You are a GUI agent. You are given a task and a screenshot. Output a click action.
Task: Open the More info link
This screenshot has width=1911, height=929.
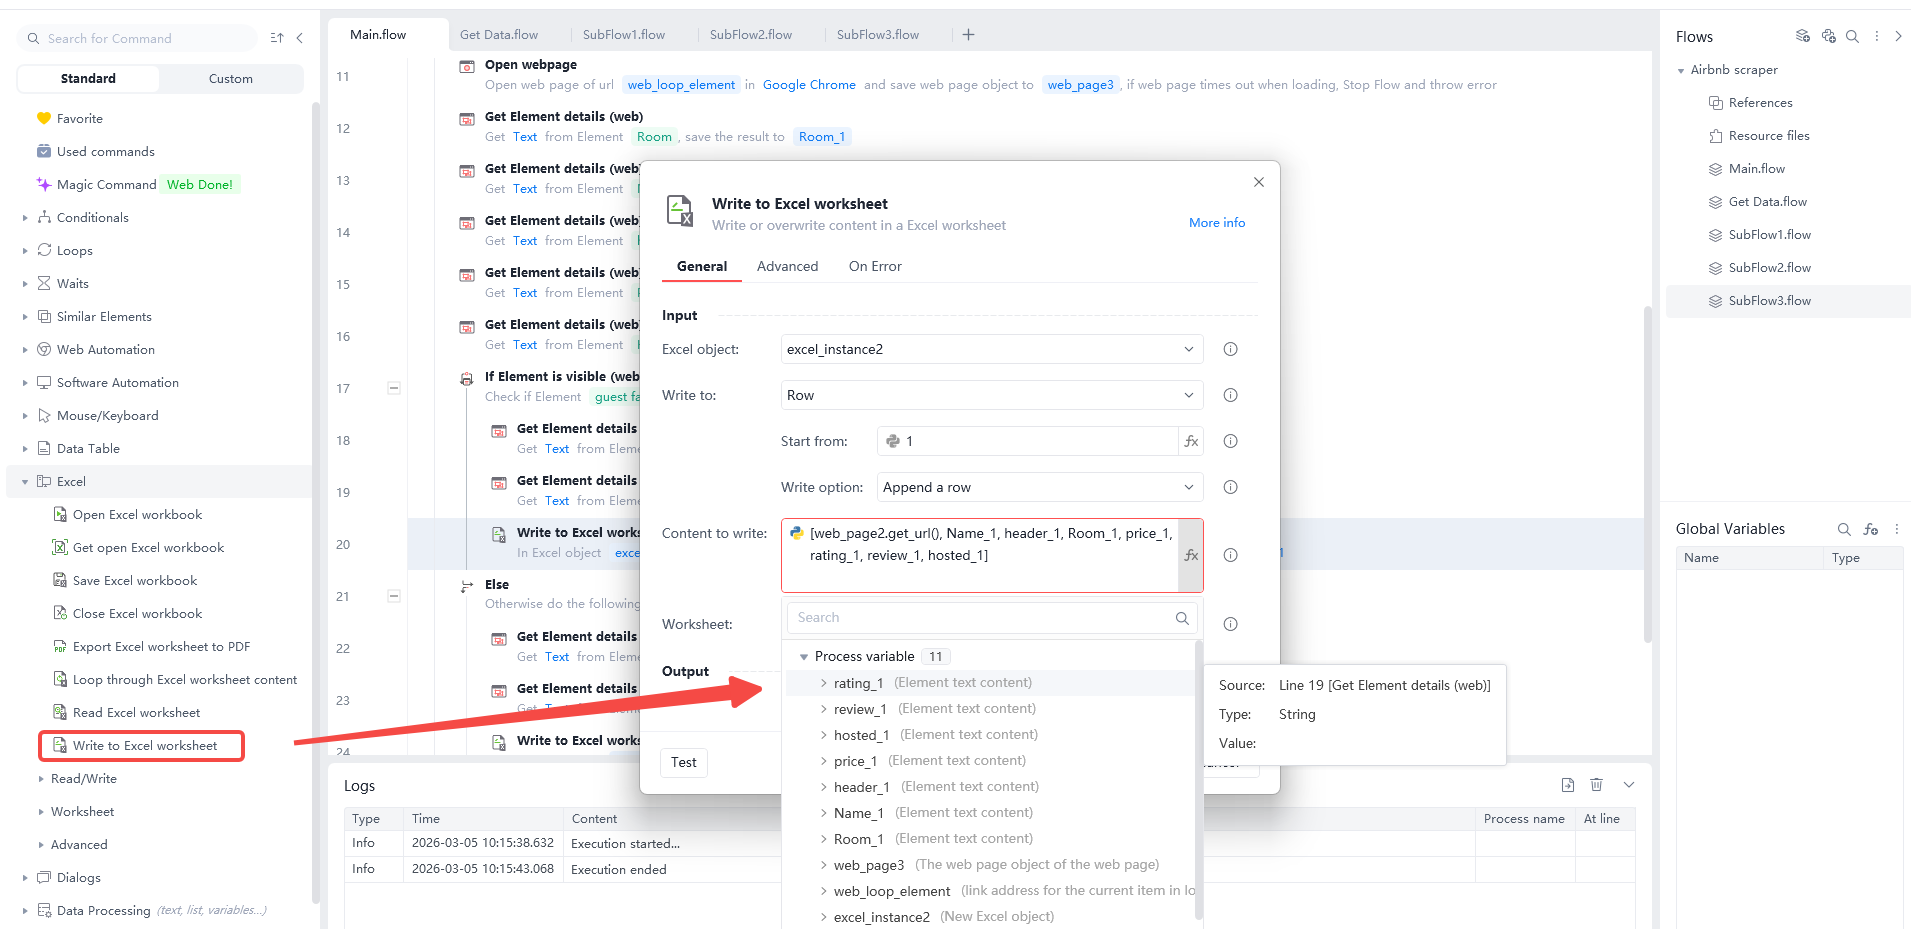[1216, 222]
